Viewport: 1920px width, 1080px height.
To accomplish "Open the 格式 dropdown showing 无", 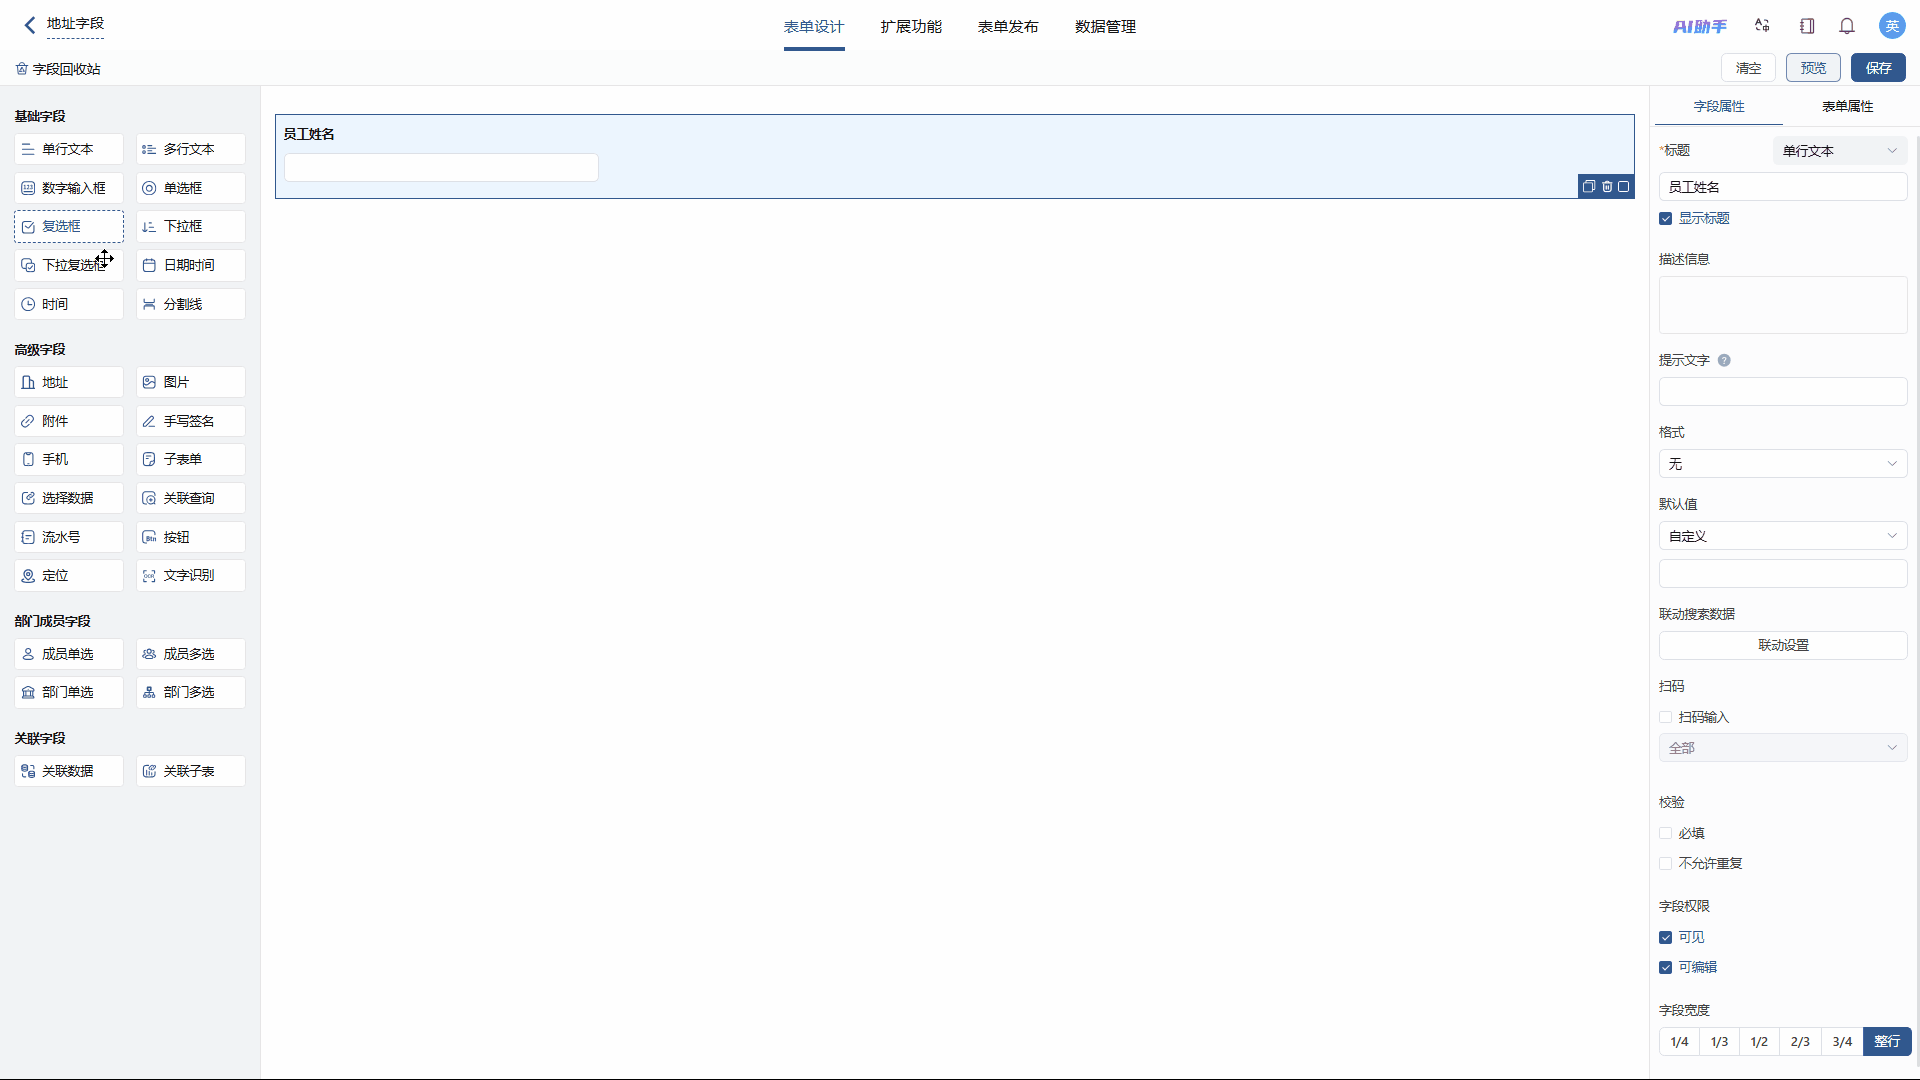I will 1783,464.
